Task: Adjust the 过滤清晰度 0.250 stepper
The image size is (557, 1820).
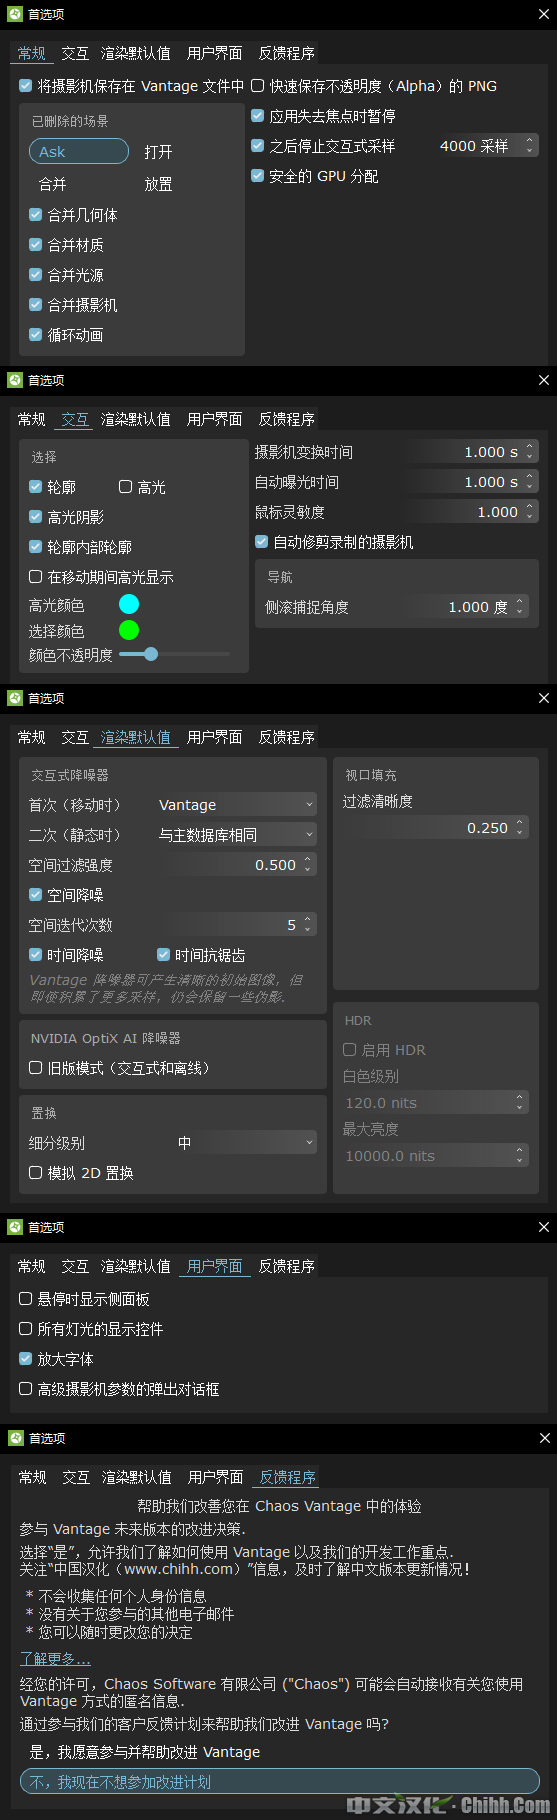Action: (519, 828)
